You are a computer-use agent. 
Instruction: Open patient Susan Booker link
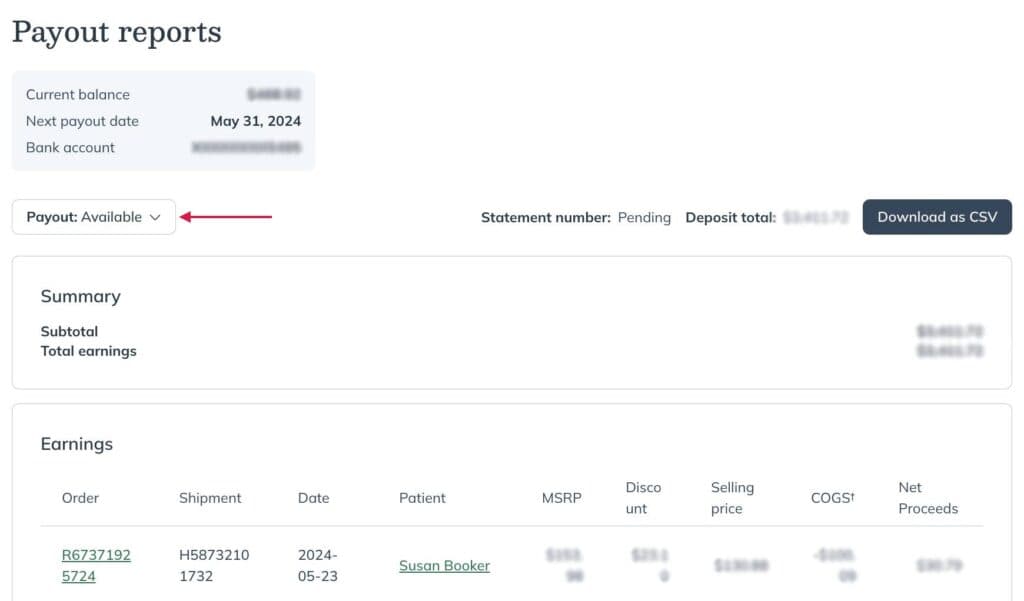[444, 566]
